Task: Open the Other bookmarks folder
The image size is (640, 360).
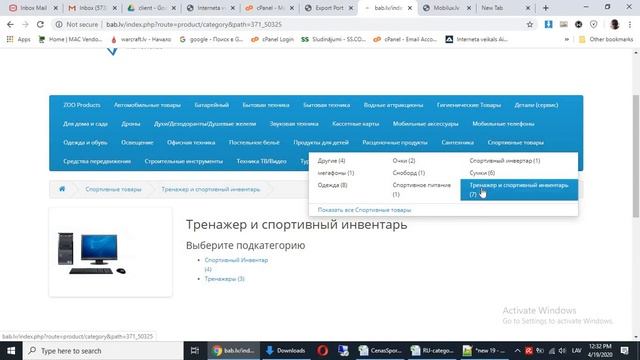Action: [606, 39]
